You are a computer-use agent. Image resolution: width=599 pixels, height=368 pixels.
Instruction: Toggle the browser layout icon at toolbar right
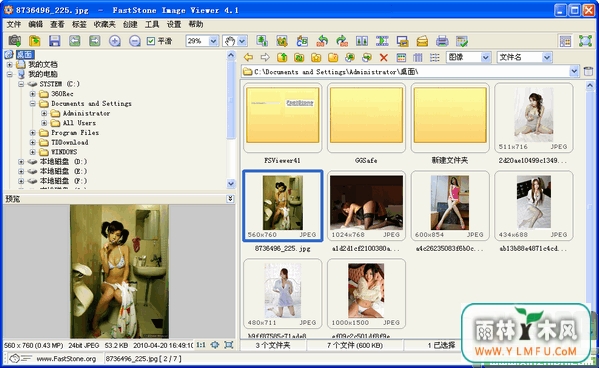(x=565, y=41)
